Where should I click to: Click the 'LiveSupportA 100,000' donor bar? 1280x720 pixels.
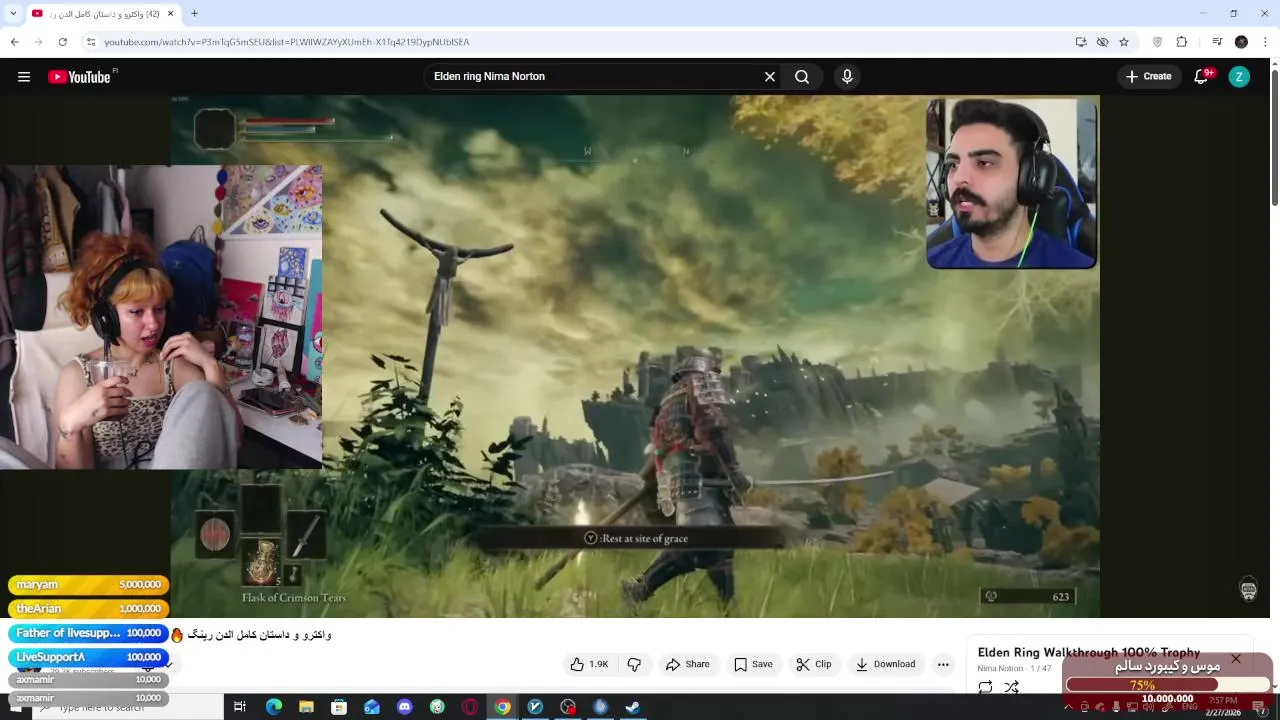[x=89, y=657]
